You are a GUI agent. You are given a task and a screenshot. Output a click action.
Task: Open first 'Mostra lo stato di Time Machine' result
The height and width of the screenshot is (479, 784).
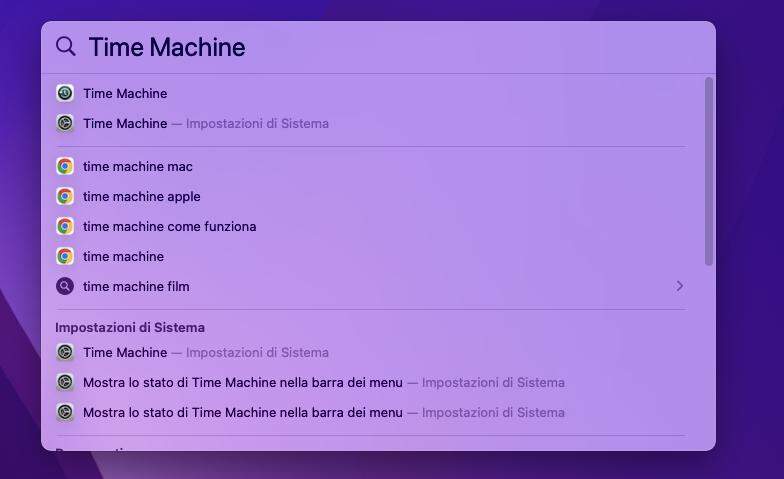coord(324,382)
